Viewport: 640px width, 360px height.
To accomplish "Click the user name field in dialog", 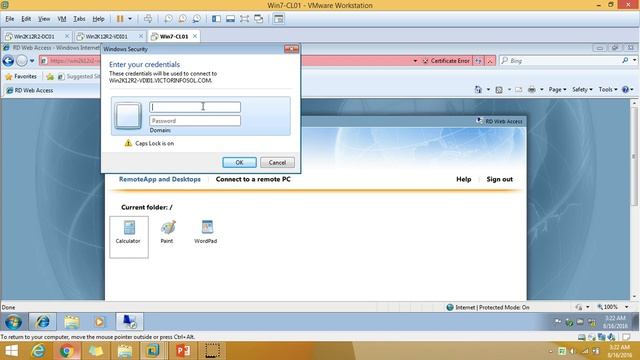I will click(195, 107).
